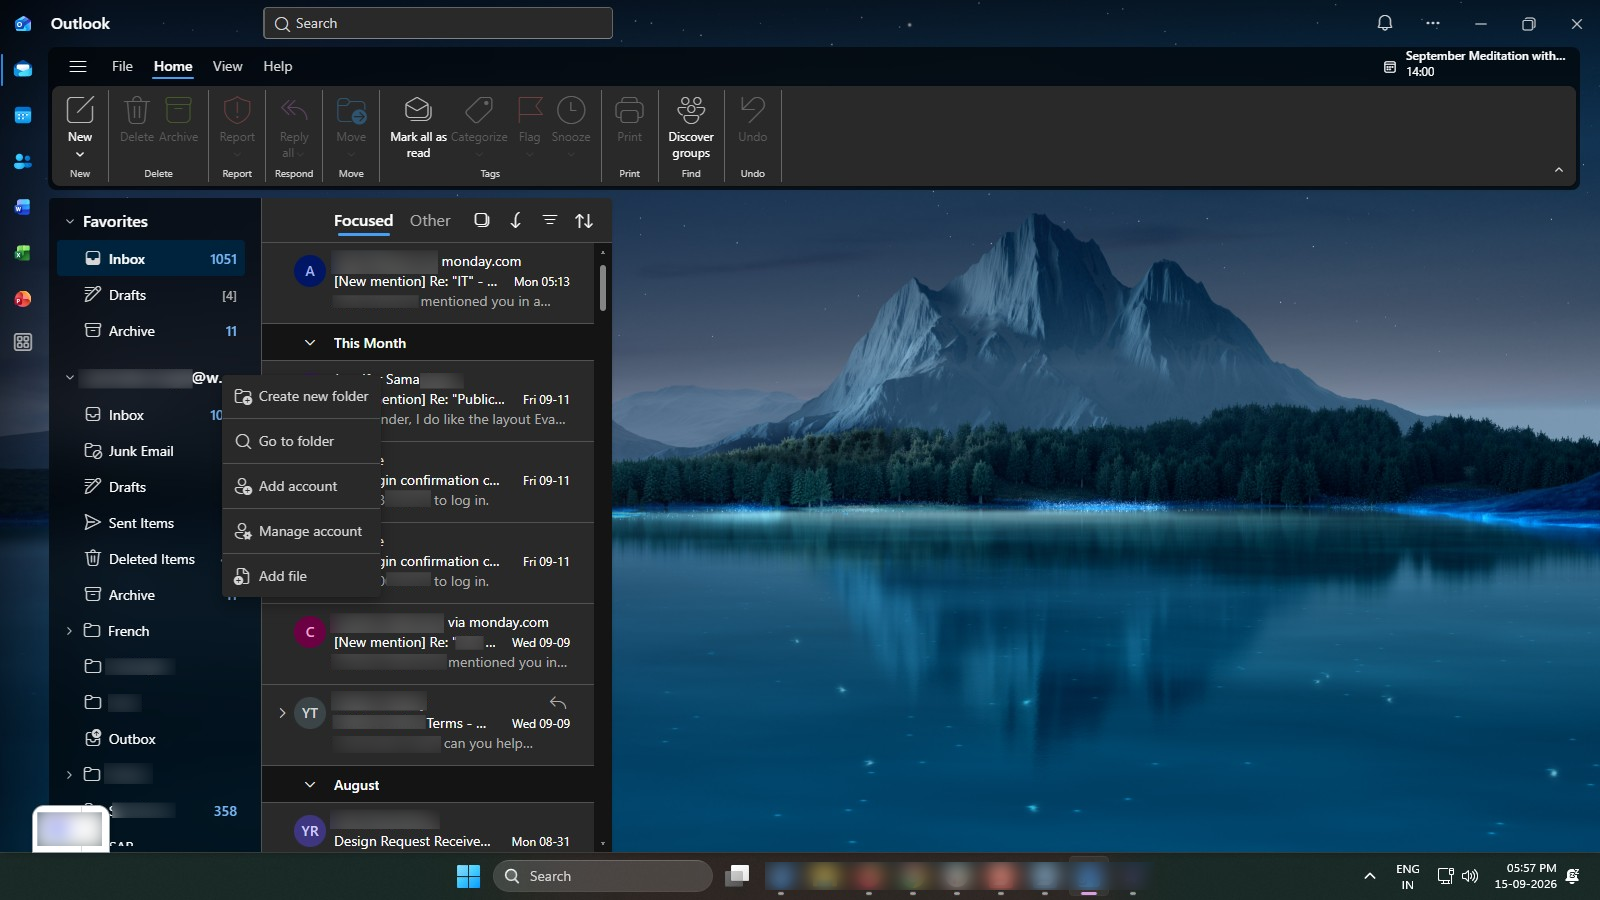Open the Sort arrows icon in message list
This screenshot has width=1600, height=900.
tap(584, 220)
